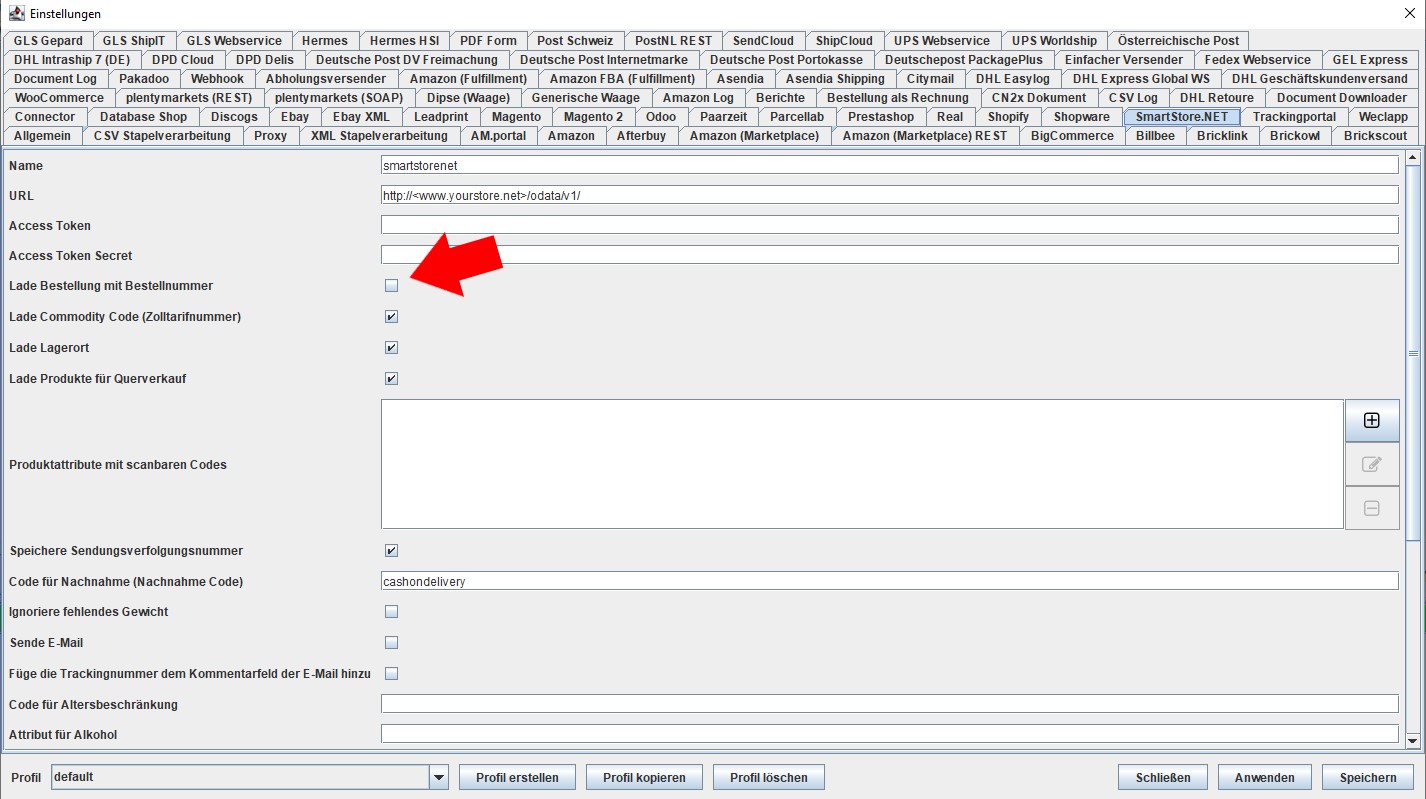Select the WooCommerce tab

pyautogui.click(x=59, y=98)
